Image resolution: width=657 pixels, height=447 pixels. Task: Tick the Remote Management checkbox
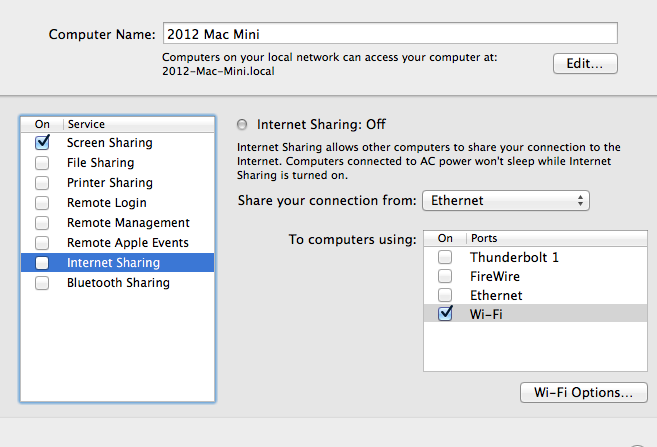(42, 222)
